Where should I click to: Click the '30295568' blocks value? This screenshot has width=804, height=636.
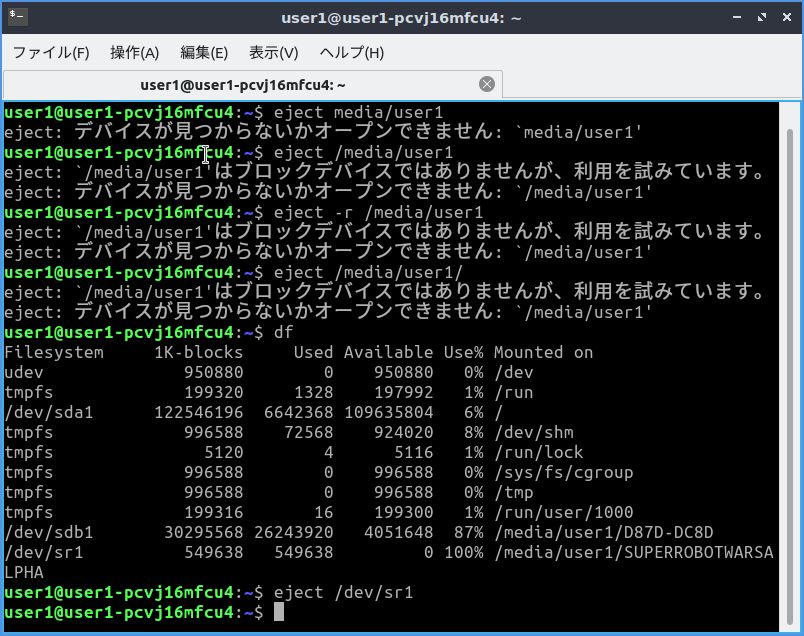pyautogui.click(x=204, y=532)
